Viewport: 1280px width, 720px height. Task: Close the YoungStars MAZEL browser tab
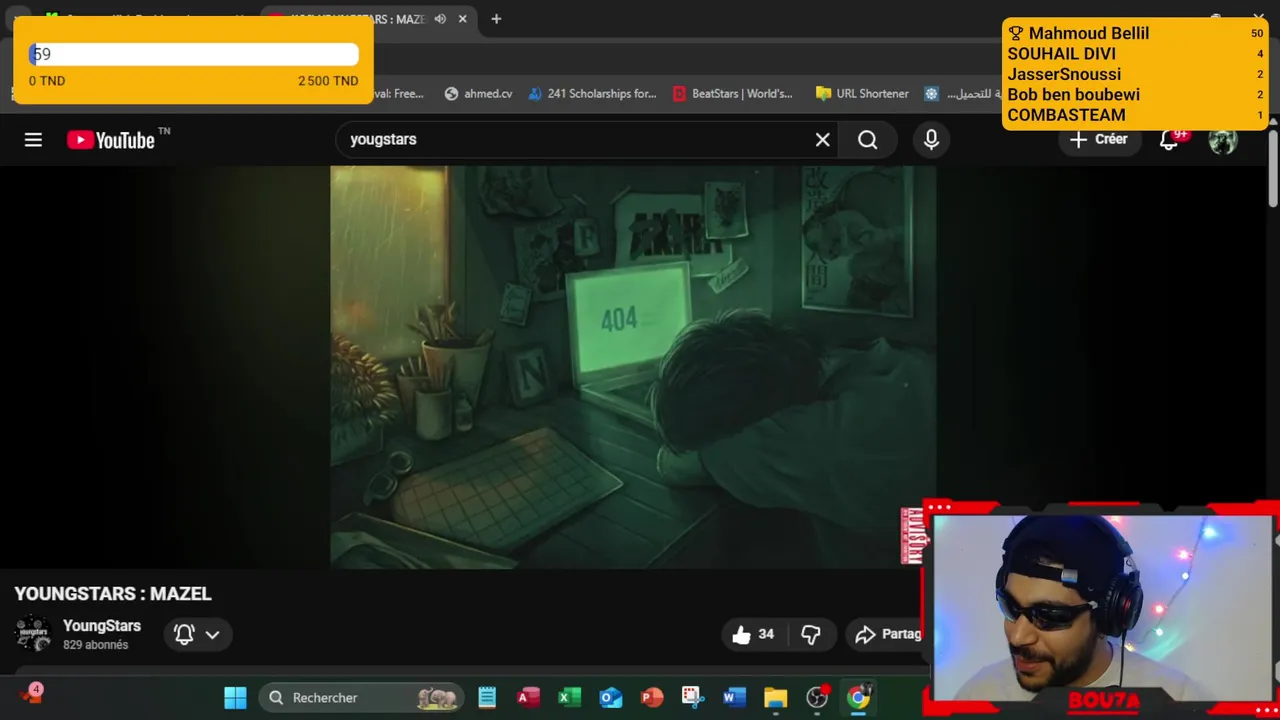coord(462,19)
